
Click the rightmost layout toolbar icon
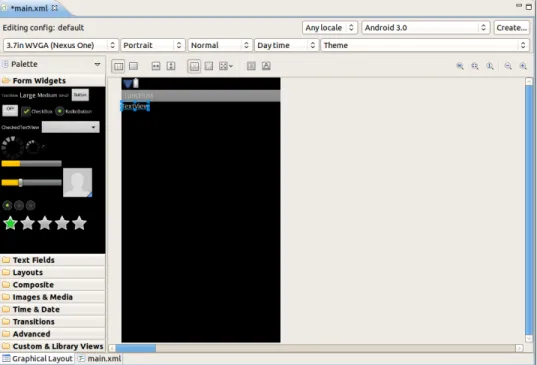click(266, 66)
